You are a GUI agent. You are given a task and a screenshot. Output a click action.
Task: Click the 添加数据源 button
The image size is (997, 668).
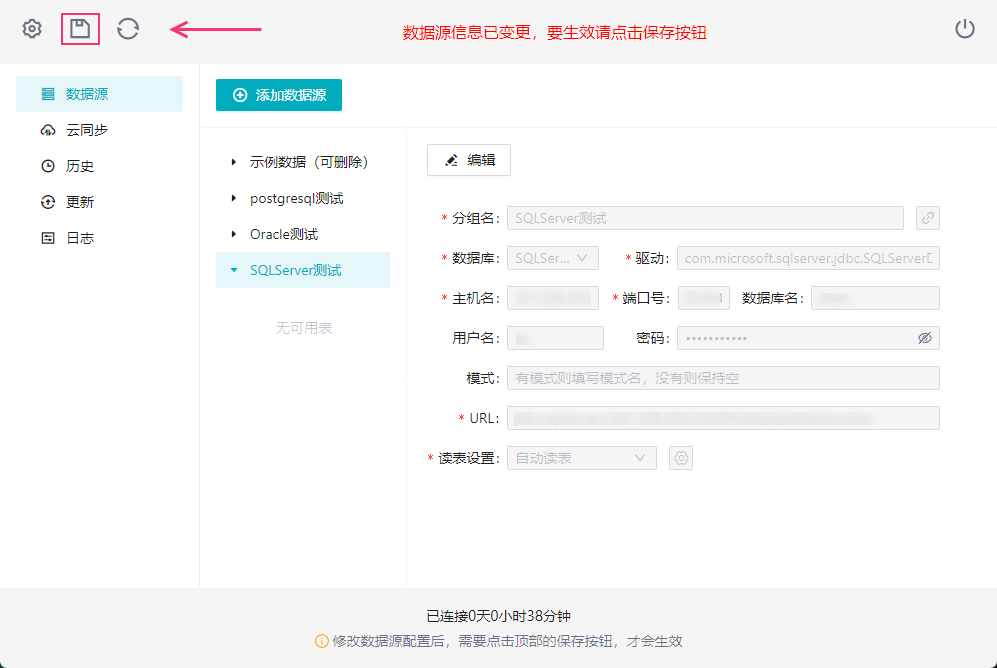coord(278,95)
